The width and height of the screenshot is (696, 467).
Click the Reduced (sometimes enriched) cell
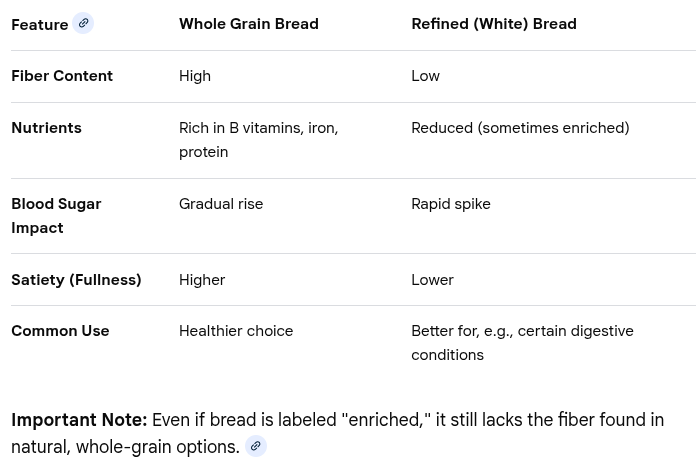coord(520,128)
